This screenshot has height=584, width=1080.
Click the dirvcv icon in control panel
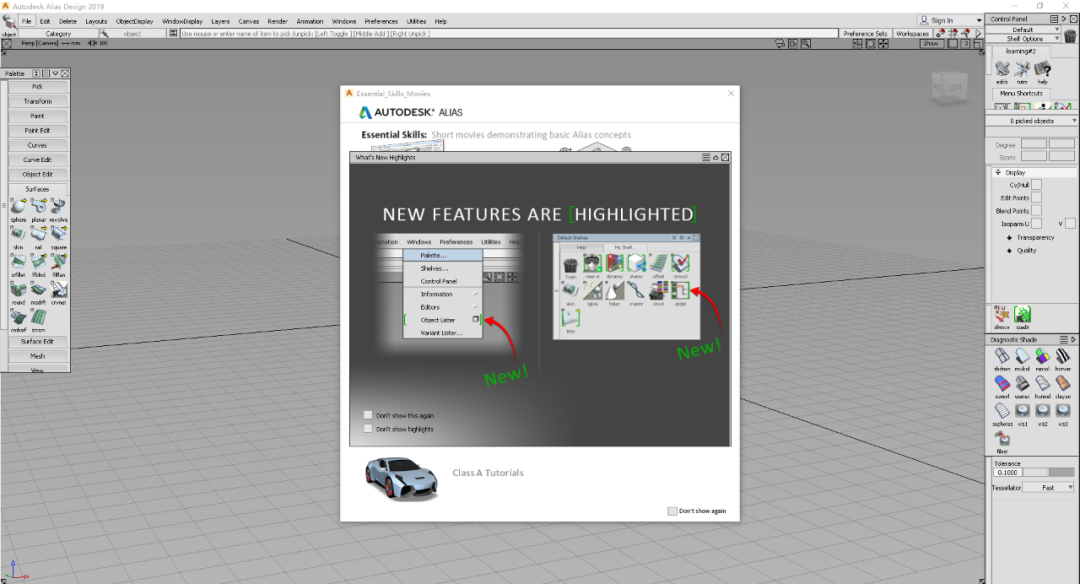click(x=1001, y=315)
